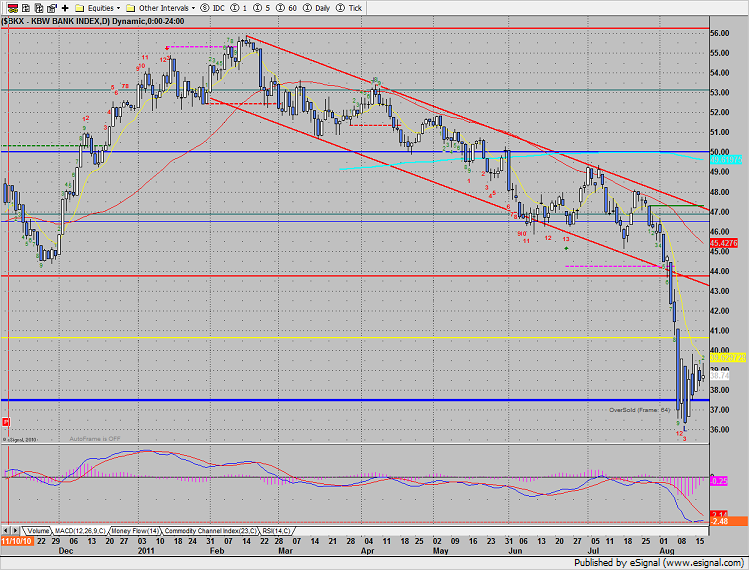Select the 5 minute interval button
Image resolution: width=749 pixels, height=570 pixels.
point(261,8)
